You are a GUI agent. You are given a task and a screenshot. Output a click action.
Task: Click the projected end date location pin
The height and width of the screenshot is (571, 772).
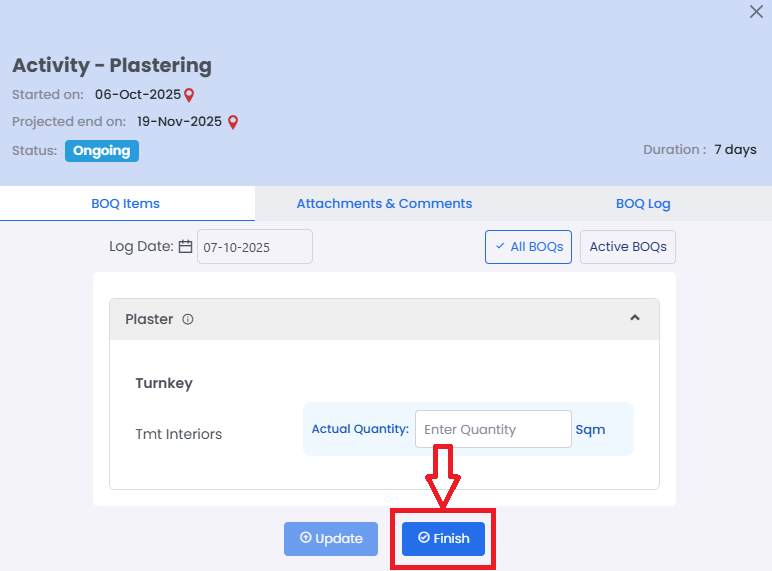point(233,122)
